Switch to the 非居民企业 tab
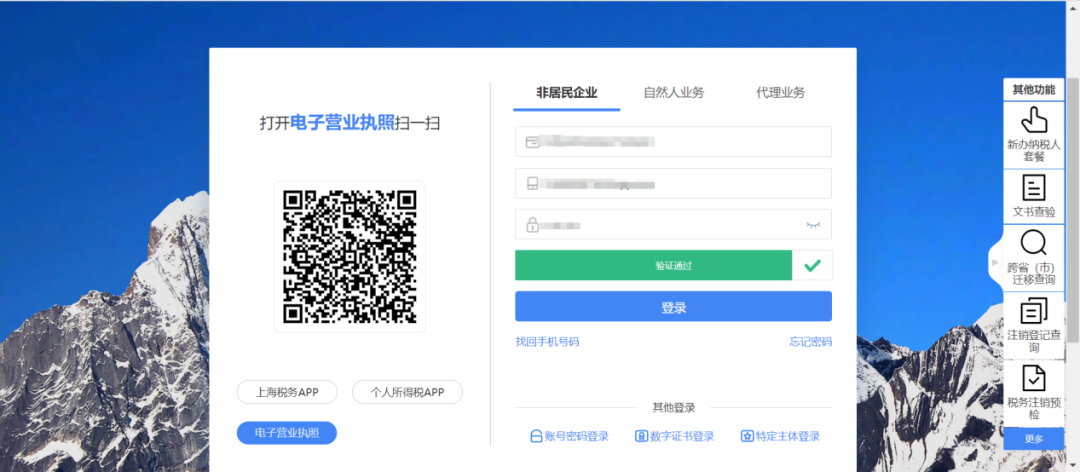1080x472 pixels. 566,93
